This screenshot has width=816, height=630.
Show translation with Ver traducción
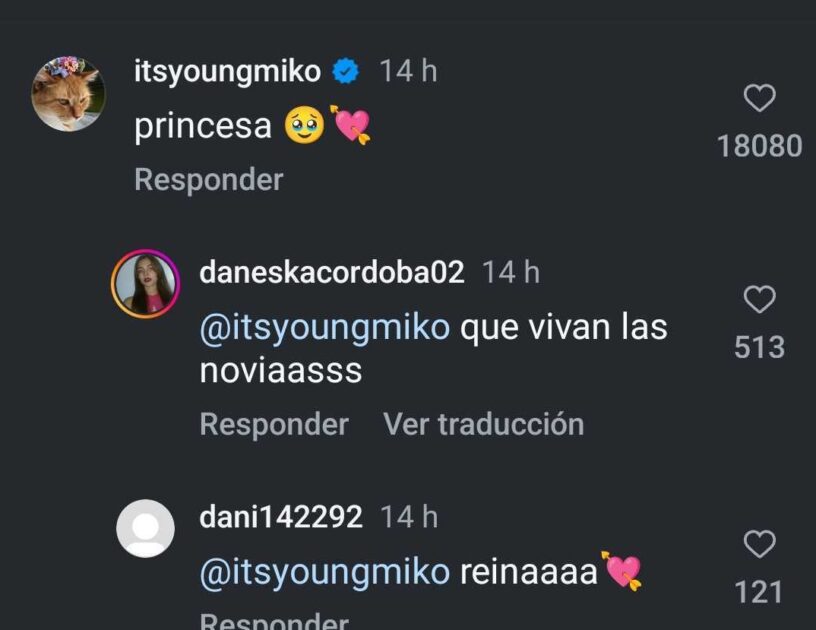[483, 424]
